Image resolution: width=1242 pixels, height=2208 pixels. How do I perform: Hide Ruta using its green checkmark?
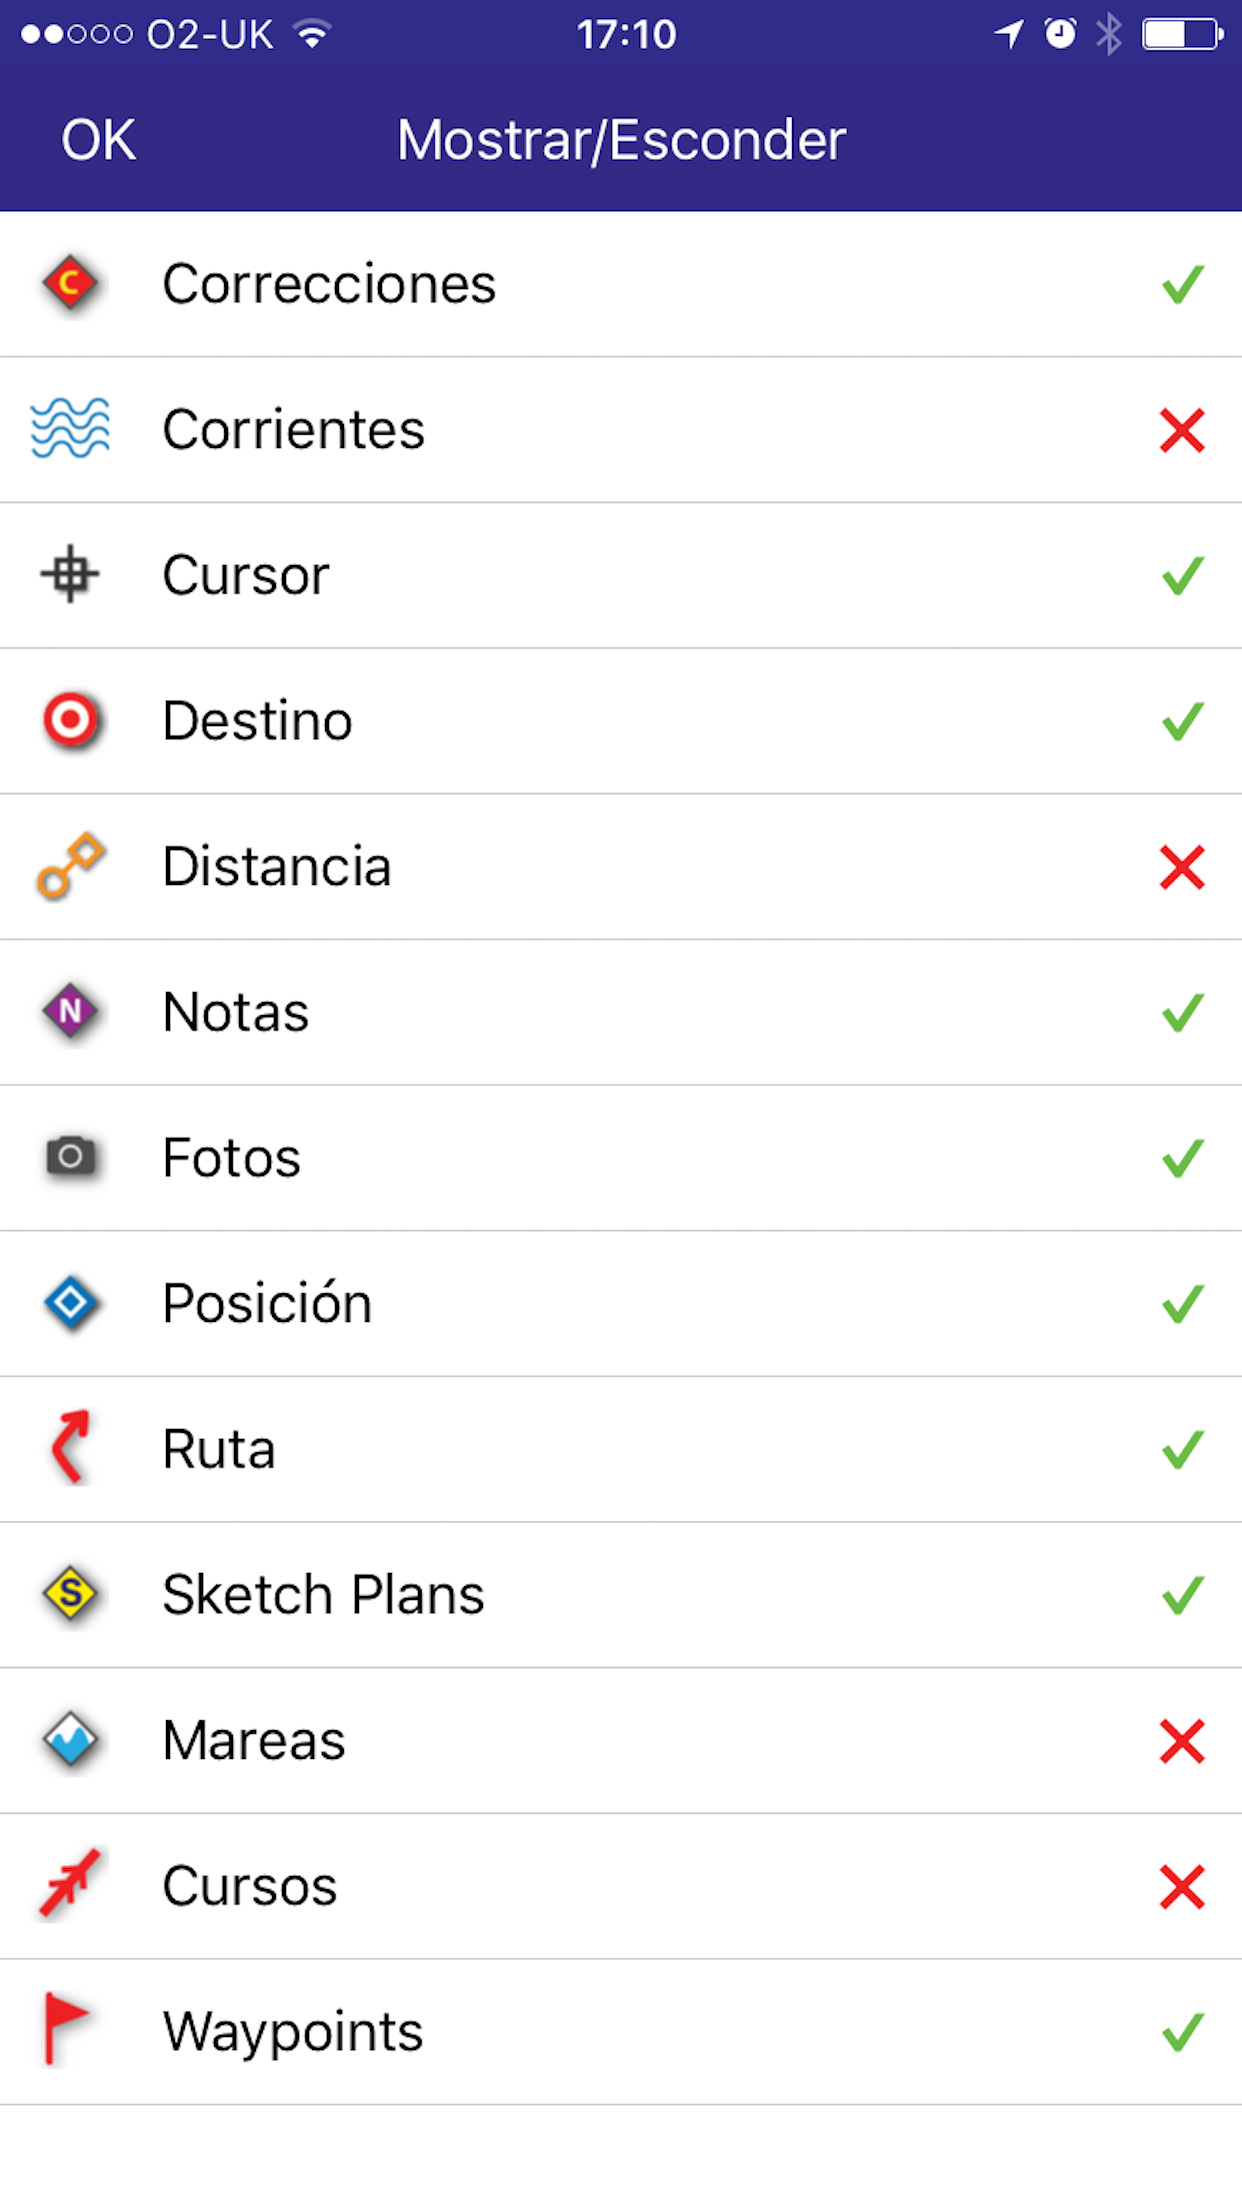click(1182, 1449)
